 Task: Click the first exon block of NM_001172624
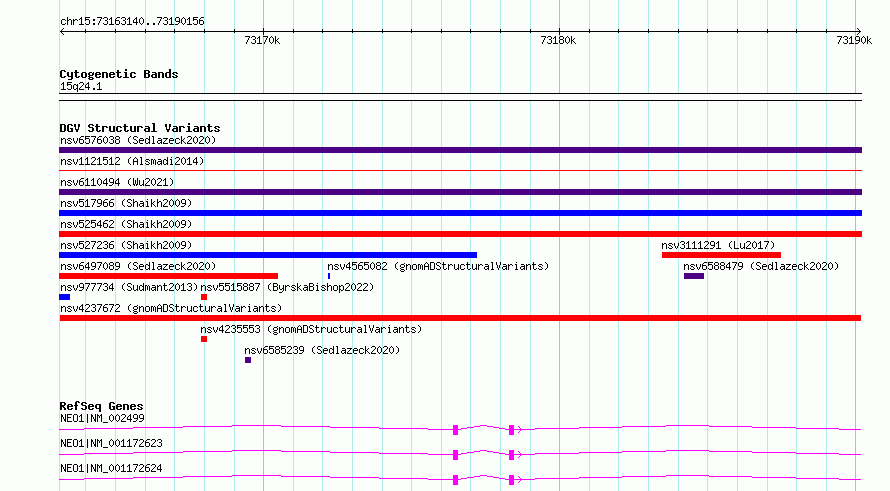(x=455, y=480)
